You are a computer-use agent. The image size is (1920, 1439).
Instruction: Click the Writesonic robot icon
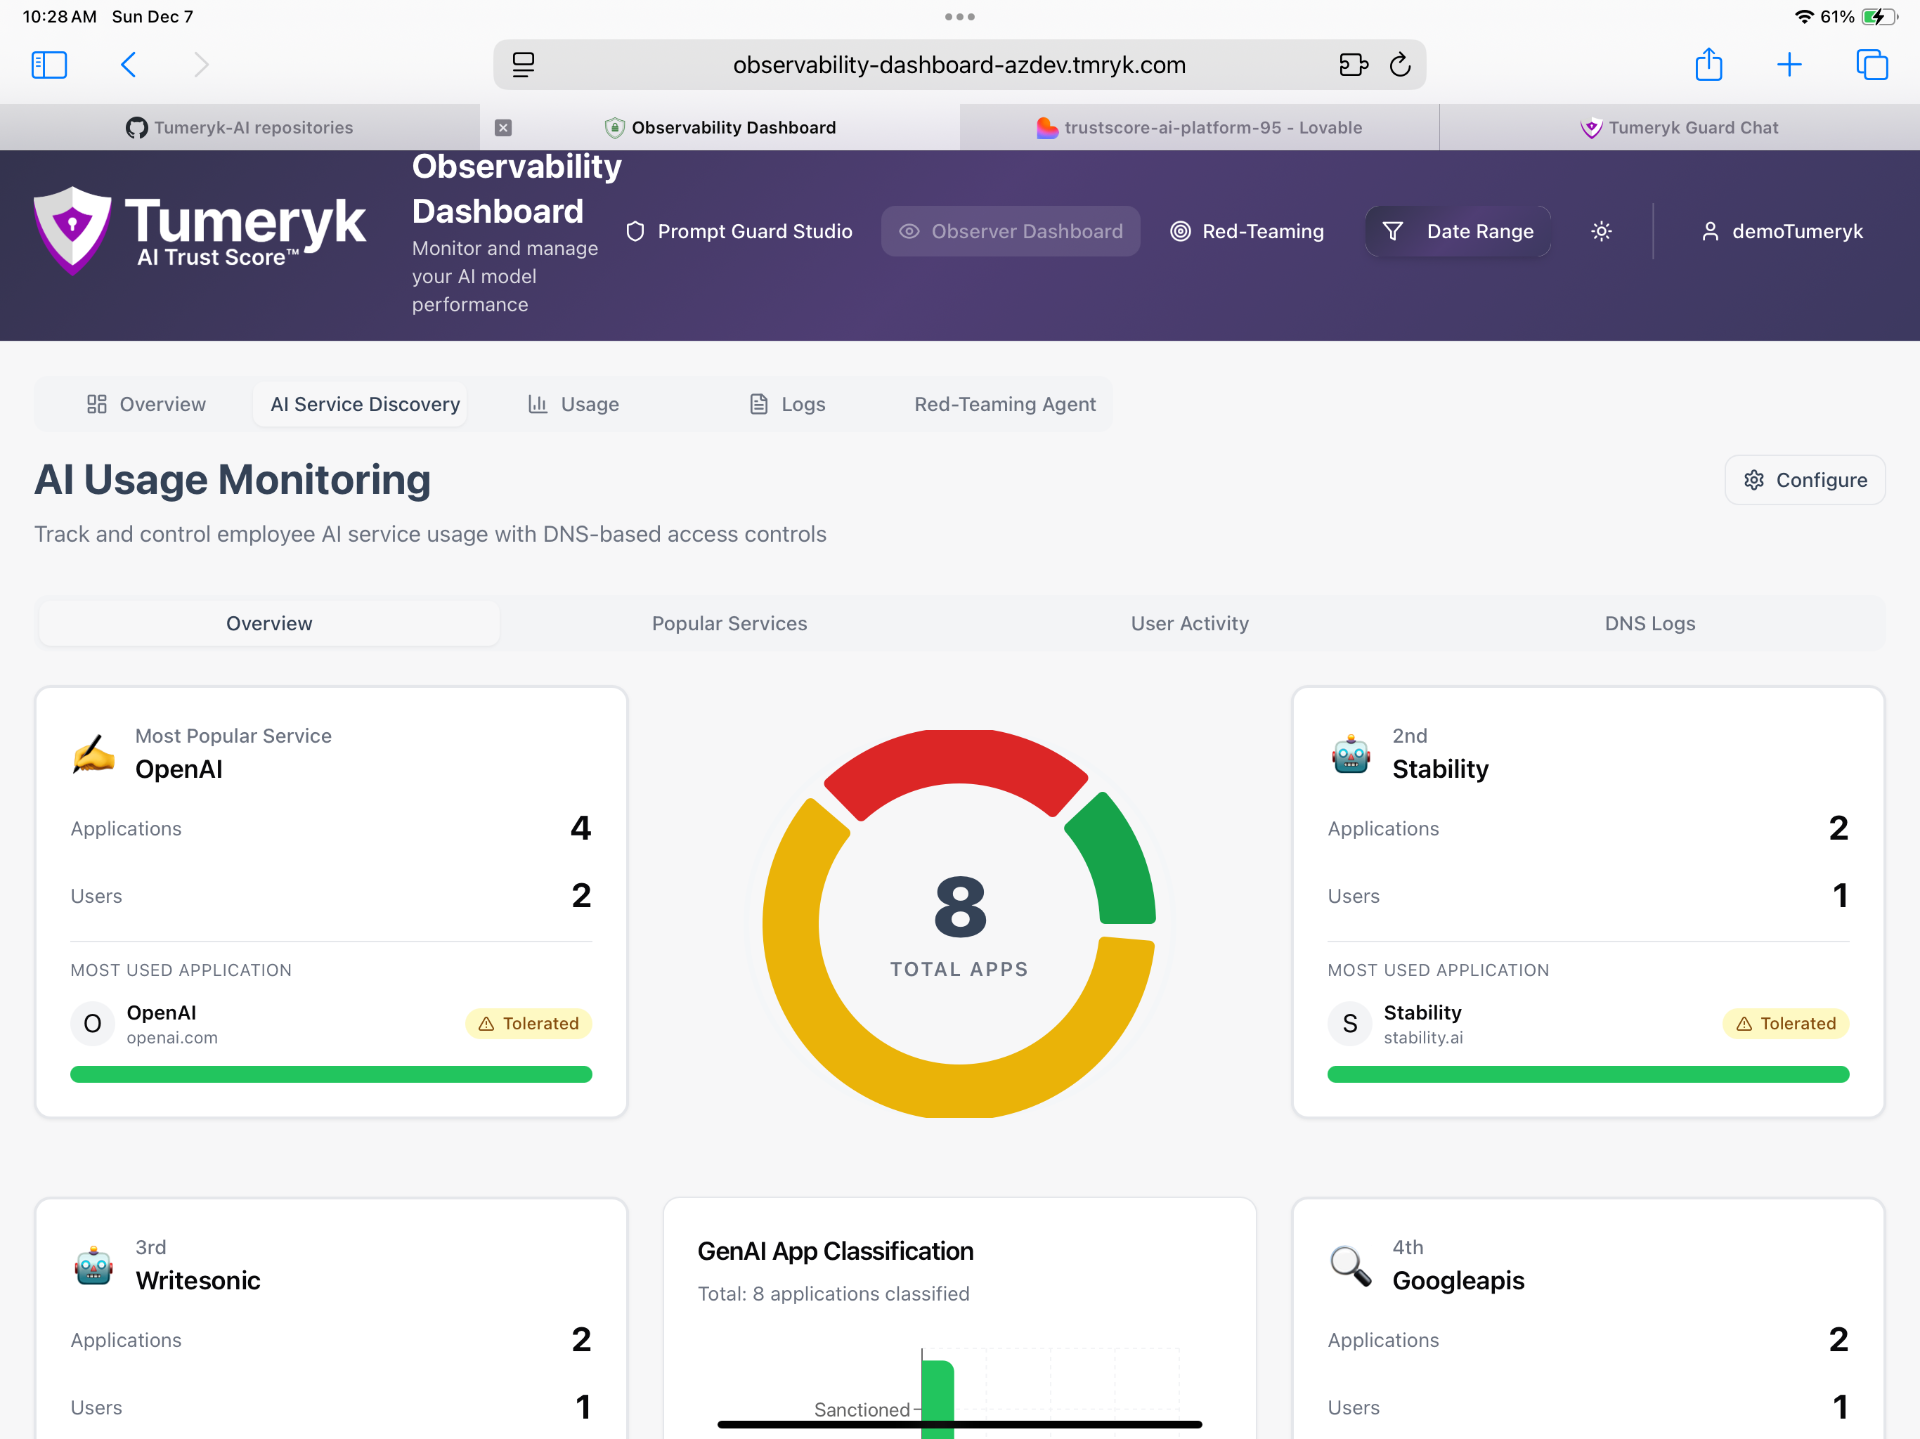(x=94, y=1265)
